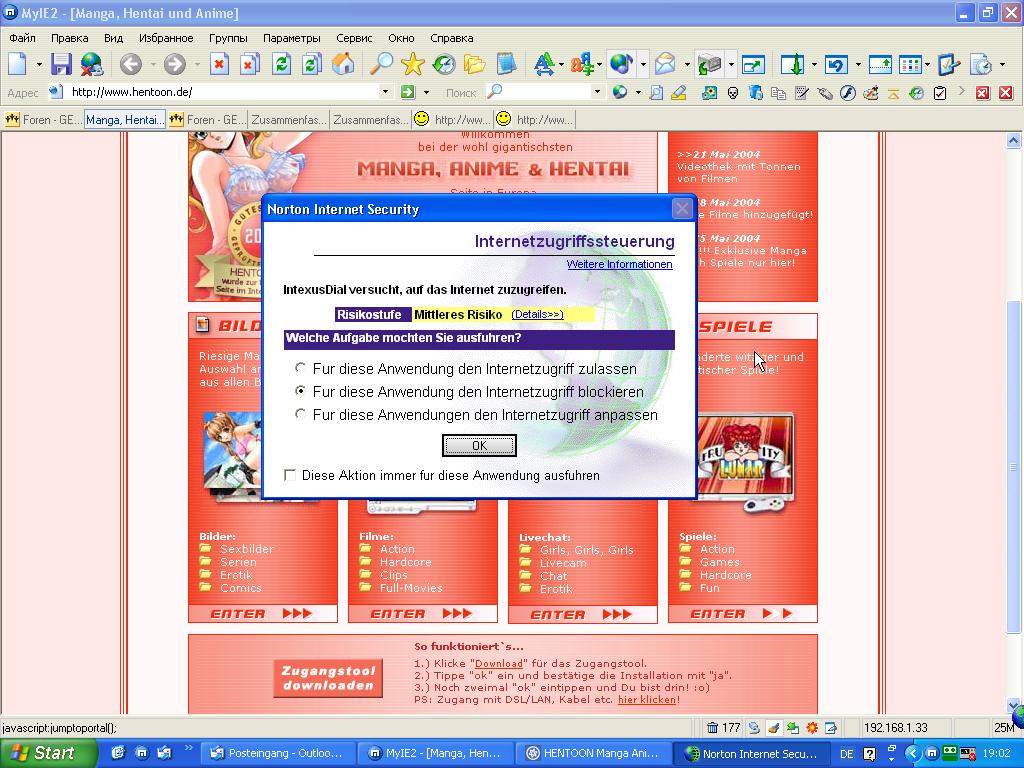
Task: Go to Home page icon
Action: point(344,64)
